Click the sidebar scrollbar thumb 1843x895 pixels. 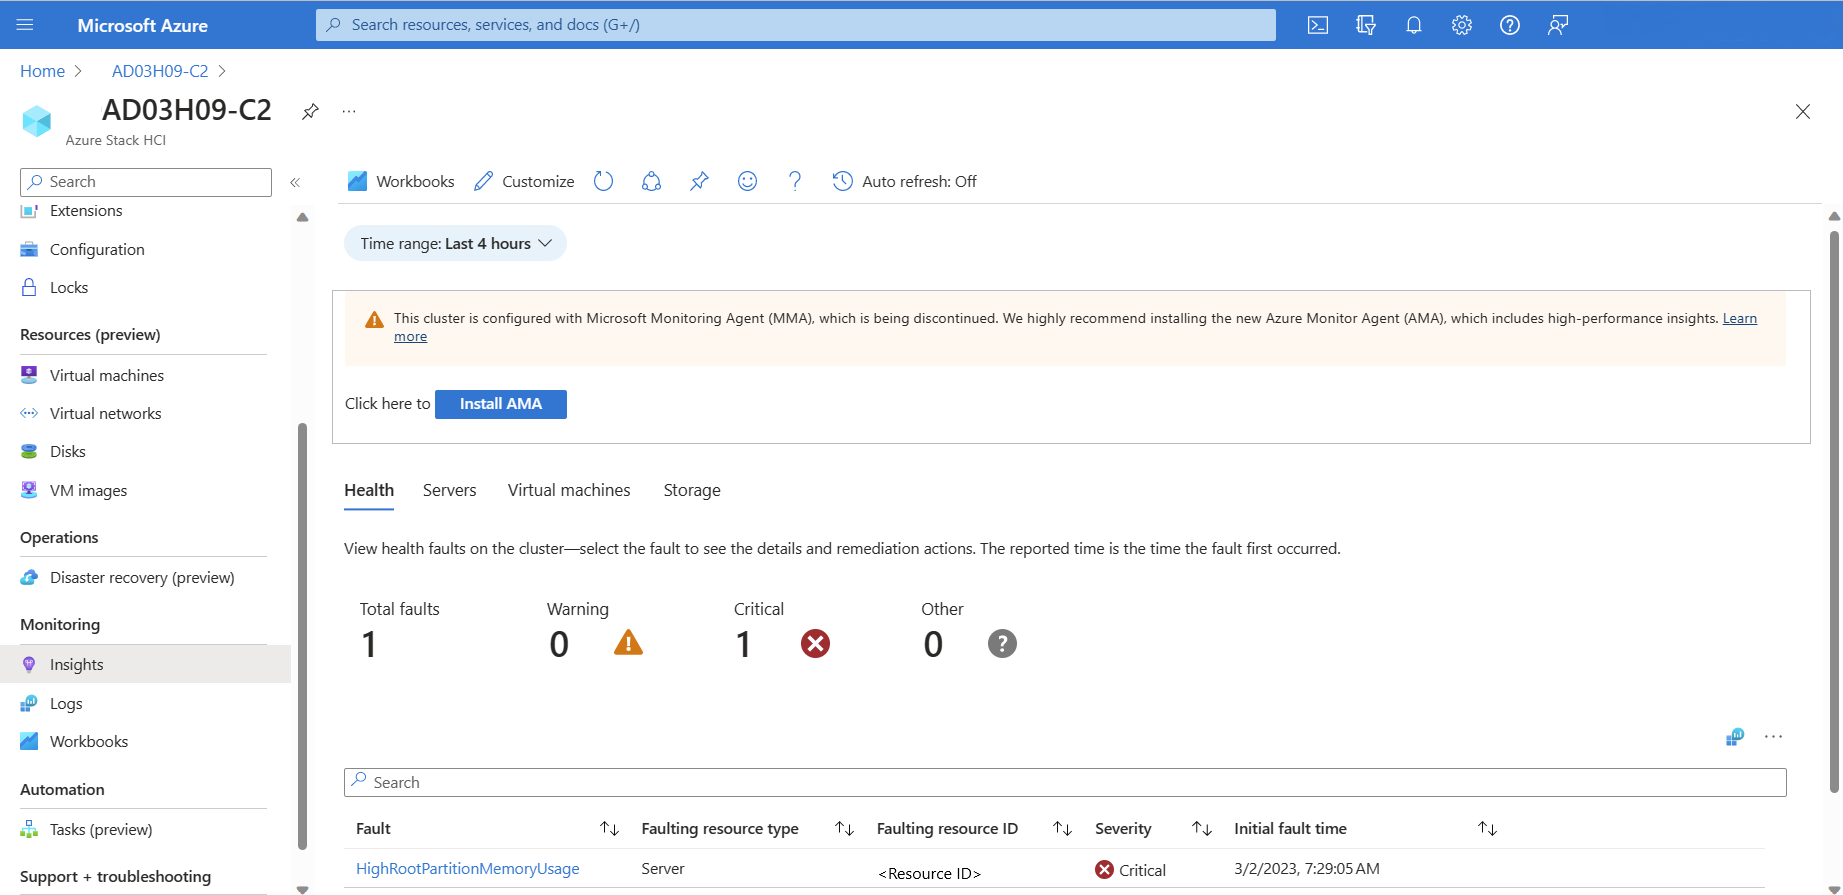coord(302,636)
